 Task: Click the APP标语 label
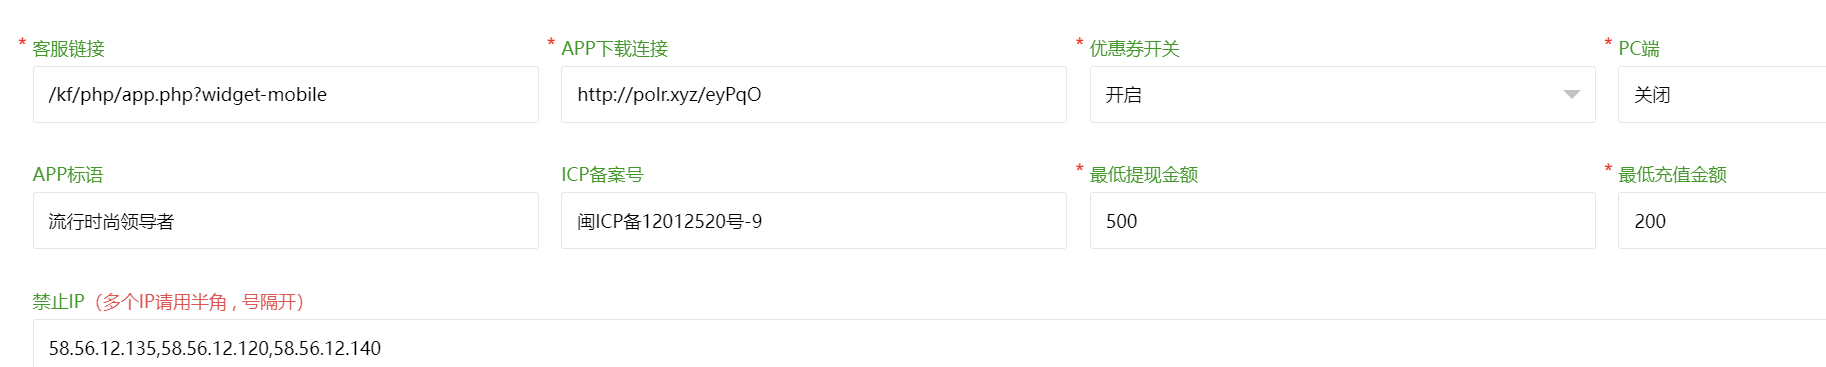point(68,175)
